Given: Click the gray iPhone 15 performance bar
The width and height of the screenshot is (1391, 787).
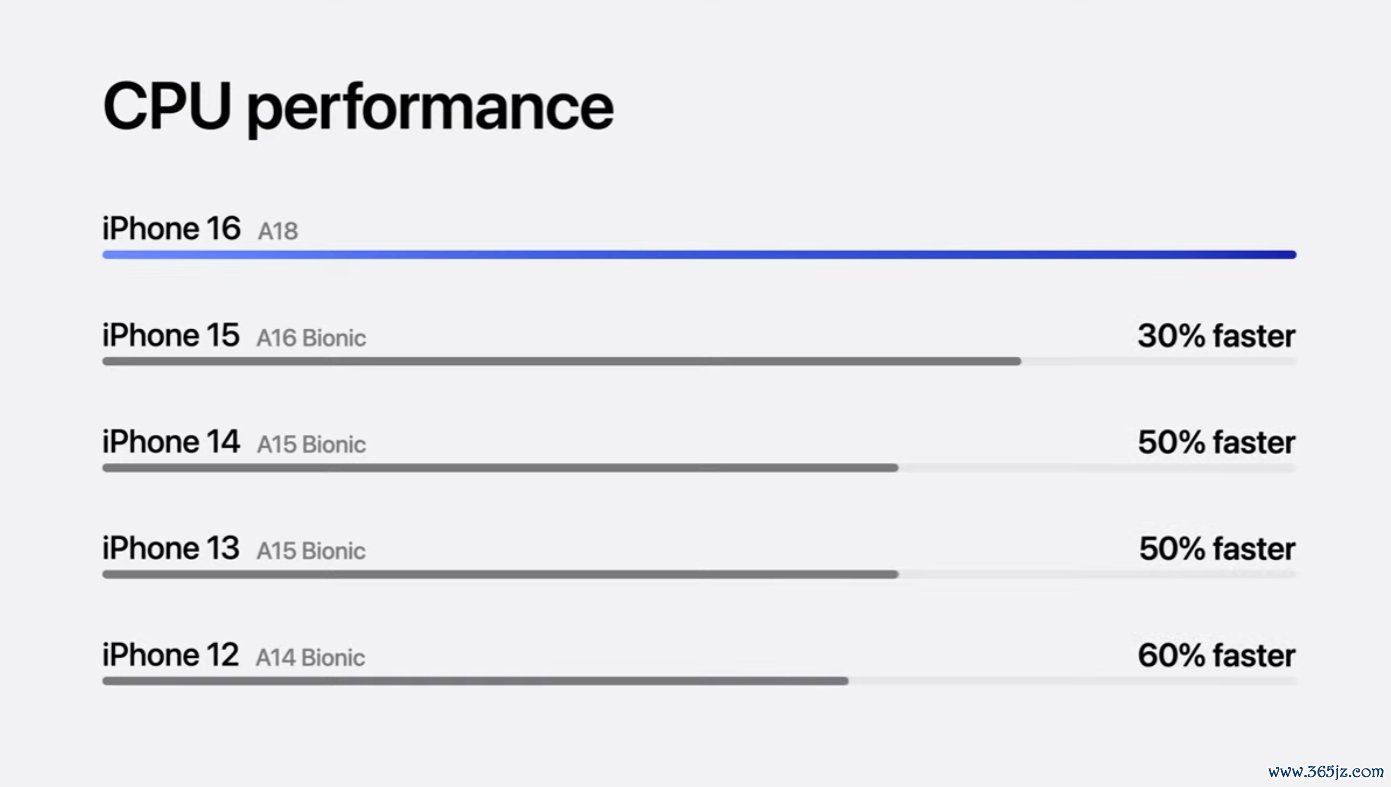Looking at the screenshot, I should click(561, 361).
